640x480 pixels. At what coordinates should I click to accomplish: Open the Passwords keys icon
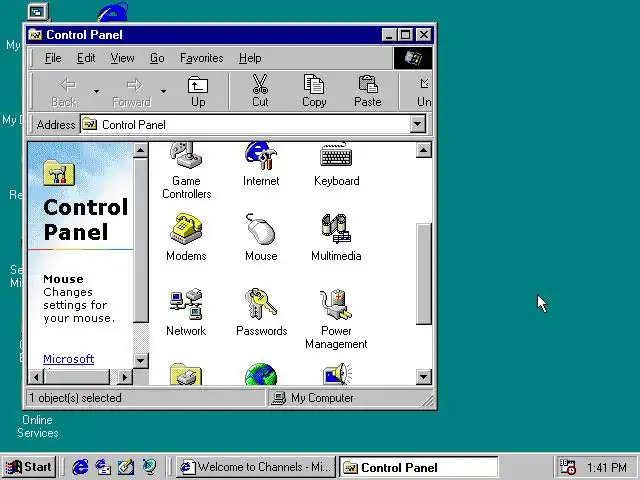[261, 304]
